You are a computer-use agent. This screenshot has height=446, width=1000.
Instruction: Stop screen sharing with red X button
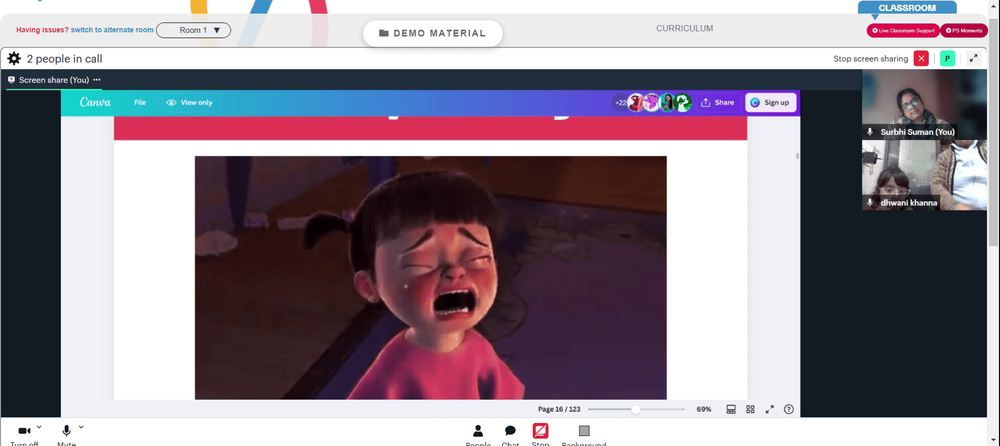click(x=921, y=59)
